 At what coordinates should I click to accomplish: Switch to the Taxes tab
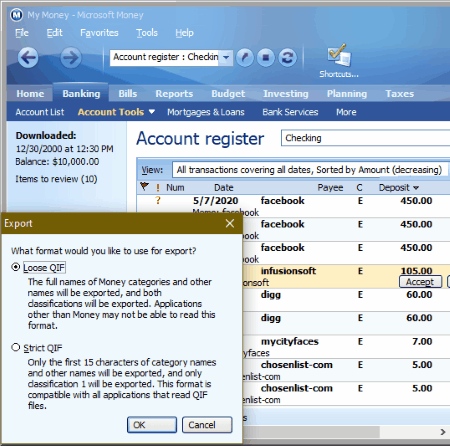coord(400,94)
